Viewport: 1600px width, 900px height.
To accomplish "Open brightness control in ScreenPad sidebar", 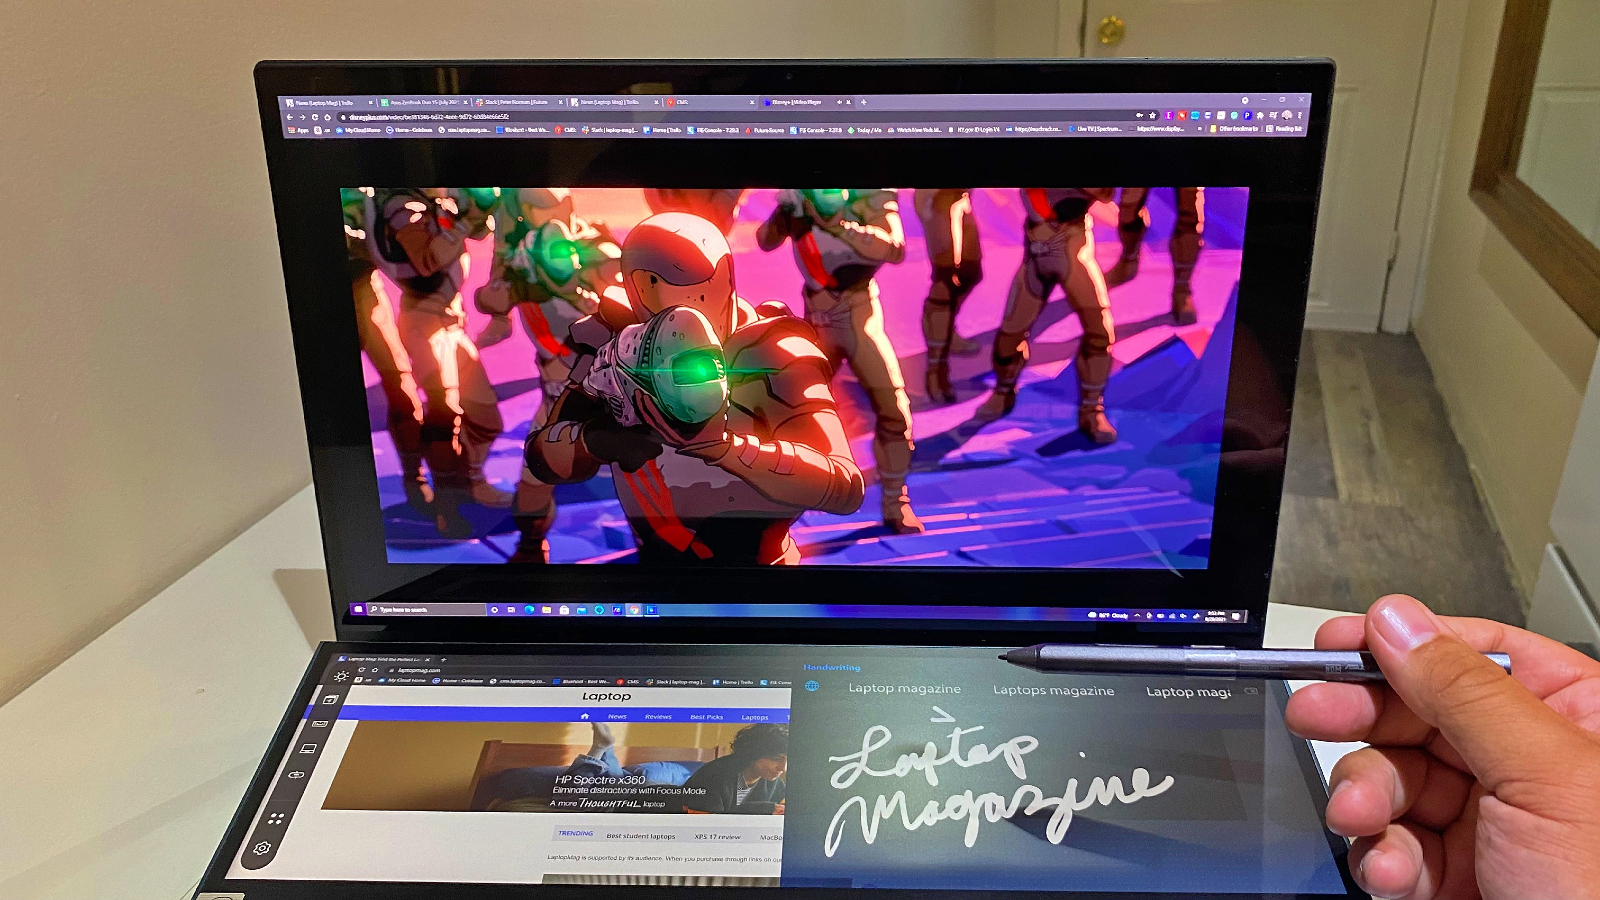I will coord(342,676).
